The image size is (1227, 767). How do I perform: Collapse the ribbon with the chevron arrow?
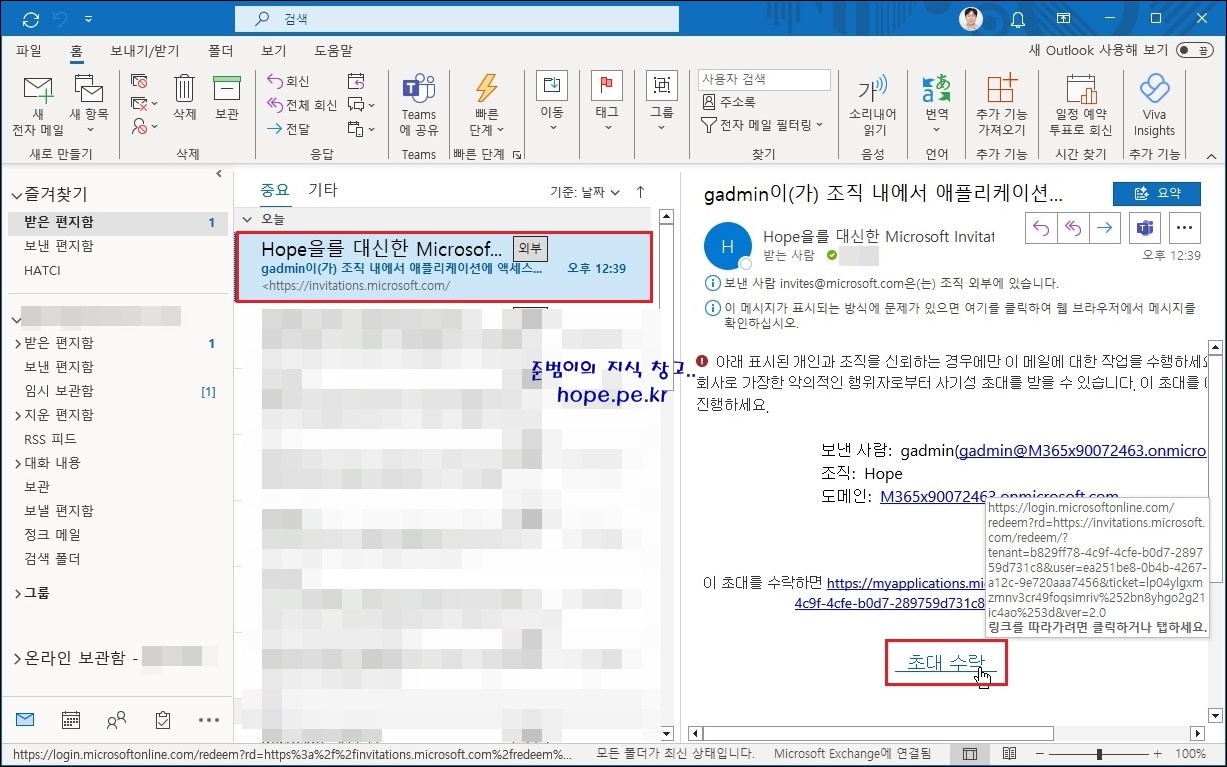pyautogui.click(x=1210, y=156)
